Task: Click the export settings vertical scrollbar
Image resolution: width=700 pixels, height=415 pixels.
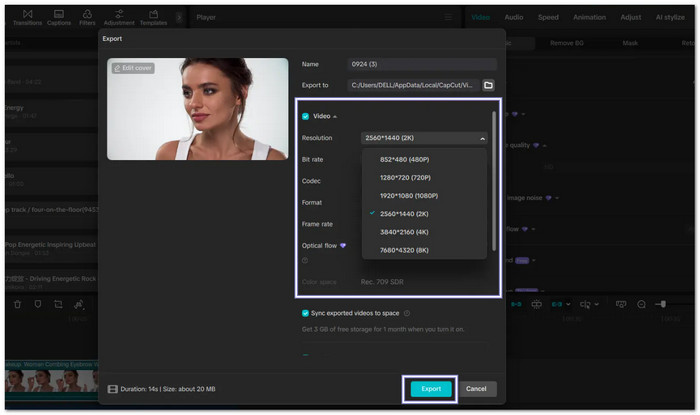Action: pos(494,181)
